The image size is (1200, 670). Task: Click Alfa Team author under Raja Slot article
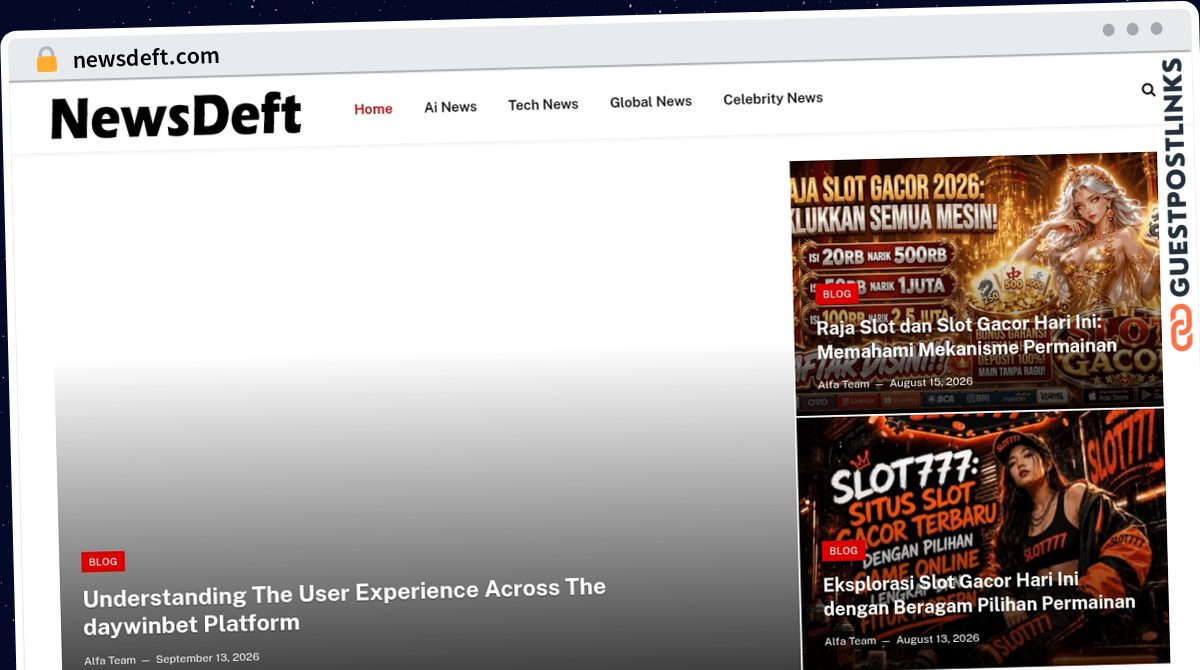(844, 384)
